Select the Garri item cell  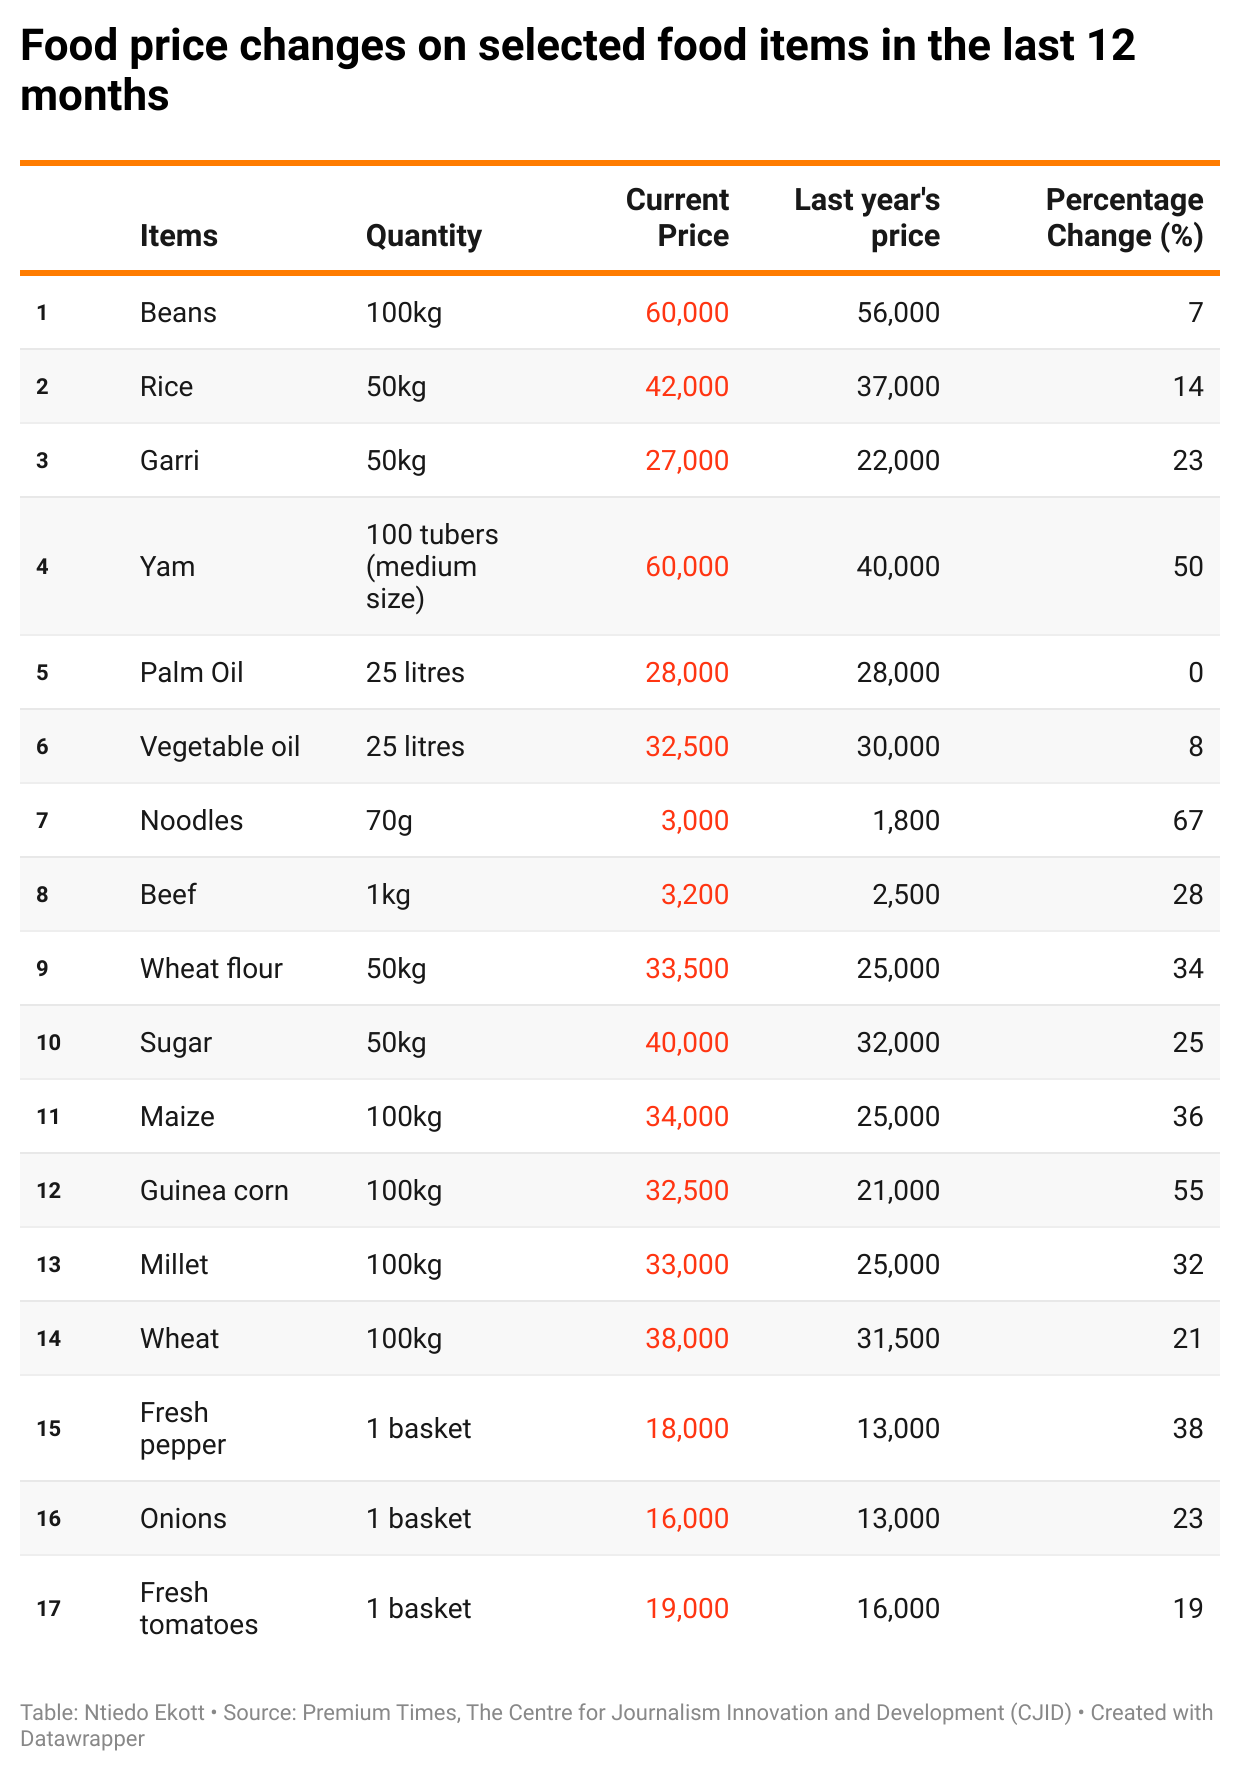pos(170,461)
